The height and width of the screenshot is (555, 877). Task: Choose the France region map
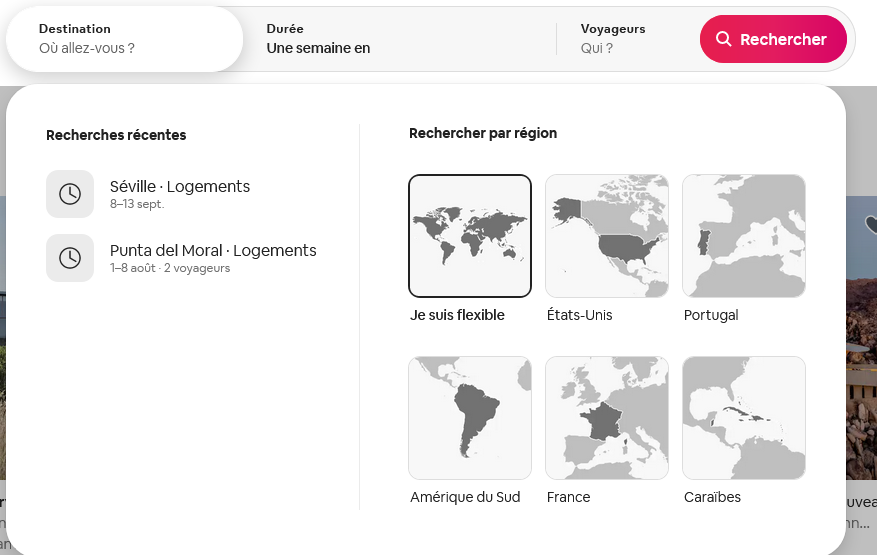[x=607, y=418]
